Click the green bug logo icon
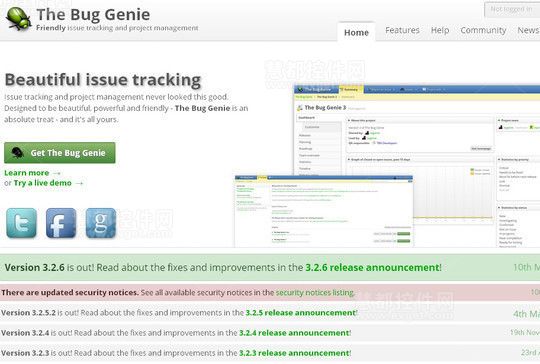 click(x=19, y=19)
